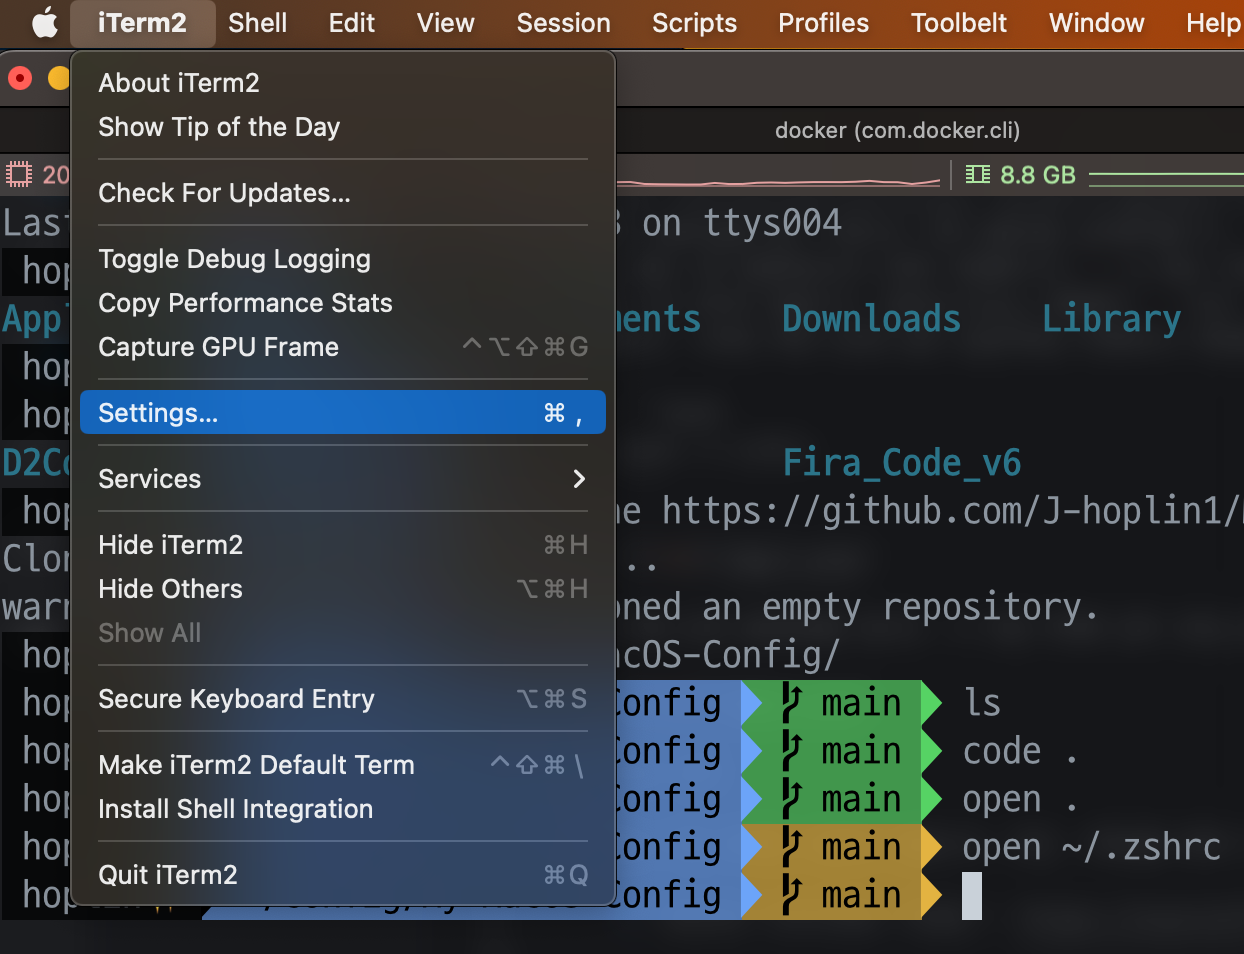Image resolution: width=1244 pixels, height=954 pixels.
Task: Click the CPU chip icon in status bar
Action: [19, 175]
